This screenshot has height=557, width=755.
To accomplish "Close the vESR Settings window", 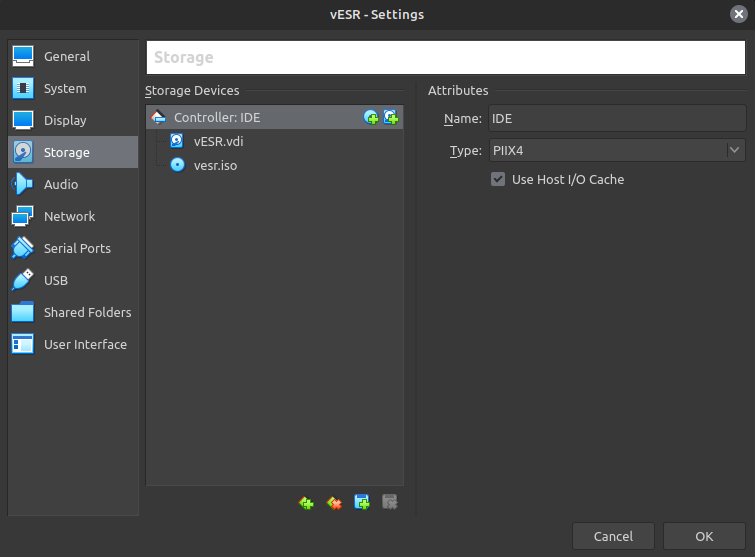I will coord(737,14).
